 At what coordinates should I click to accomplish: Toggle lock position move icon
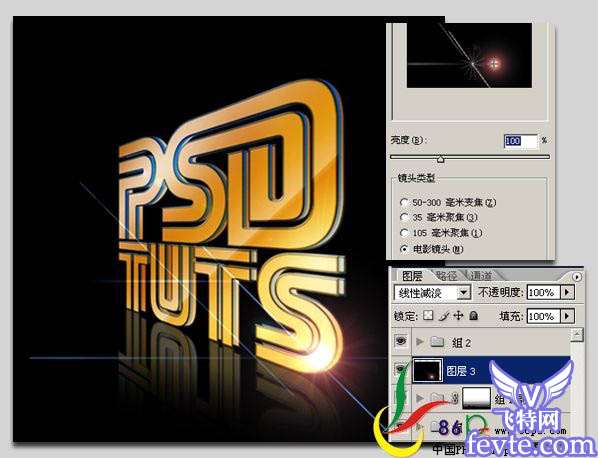click(x=458, y=315)
